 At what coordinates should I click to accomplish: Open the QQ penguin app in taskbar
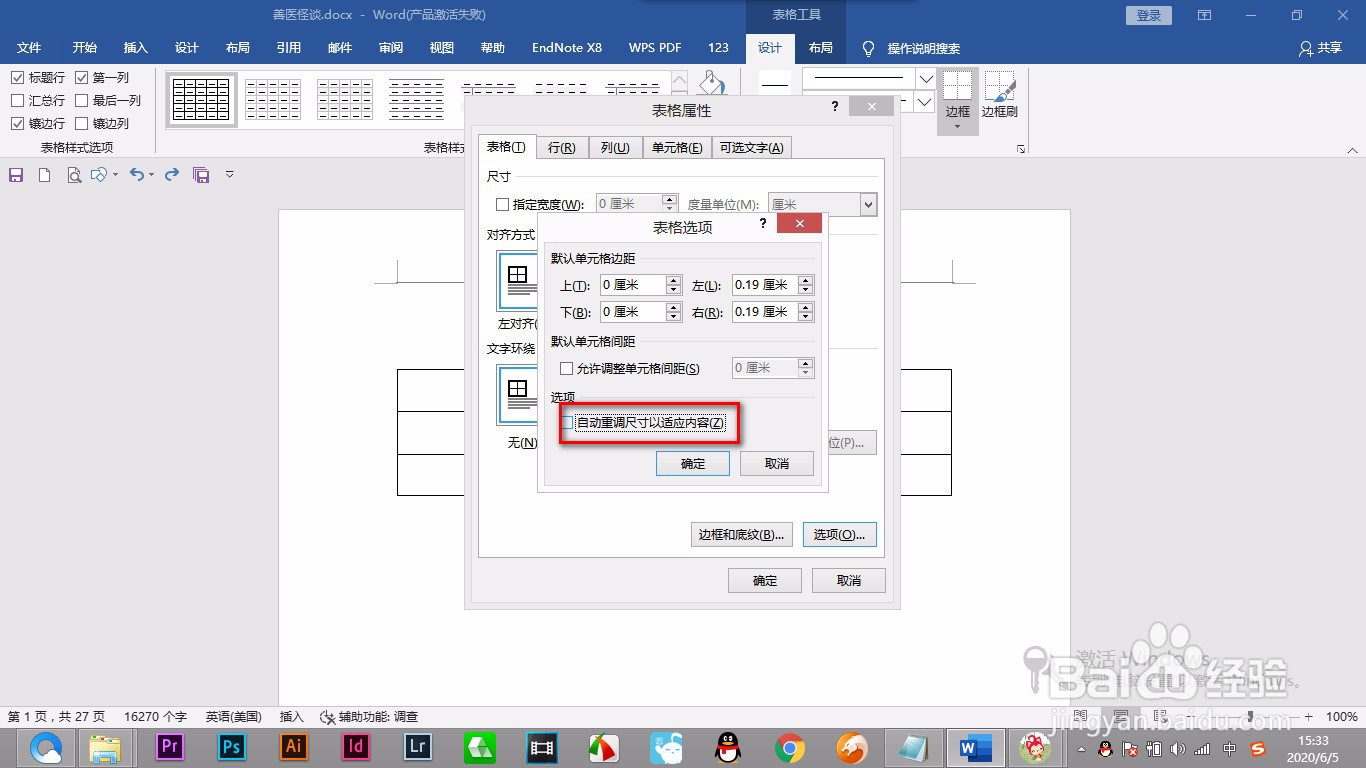click(x=728, y=747)
